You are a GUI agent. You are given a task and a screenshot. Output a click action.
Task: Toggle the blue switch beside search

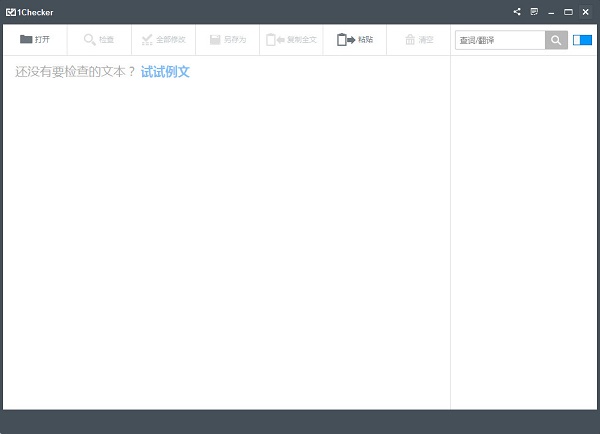click(x=582, y=40)
